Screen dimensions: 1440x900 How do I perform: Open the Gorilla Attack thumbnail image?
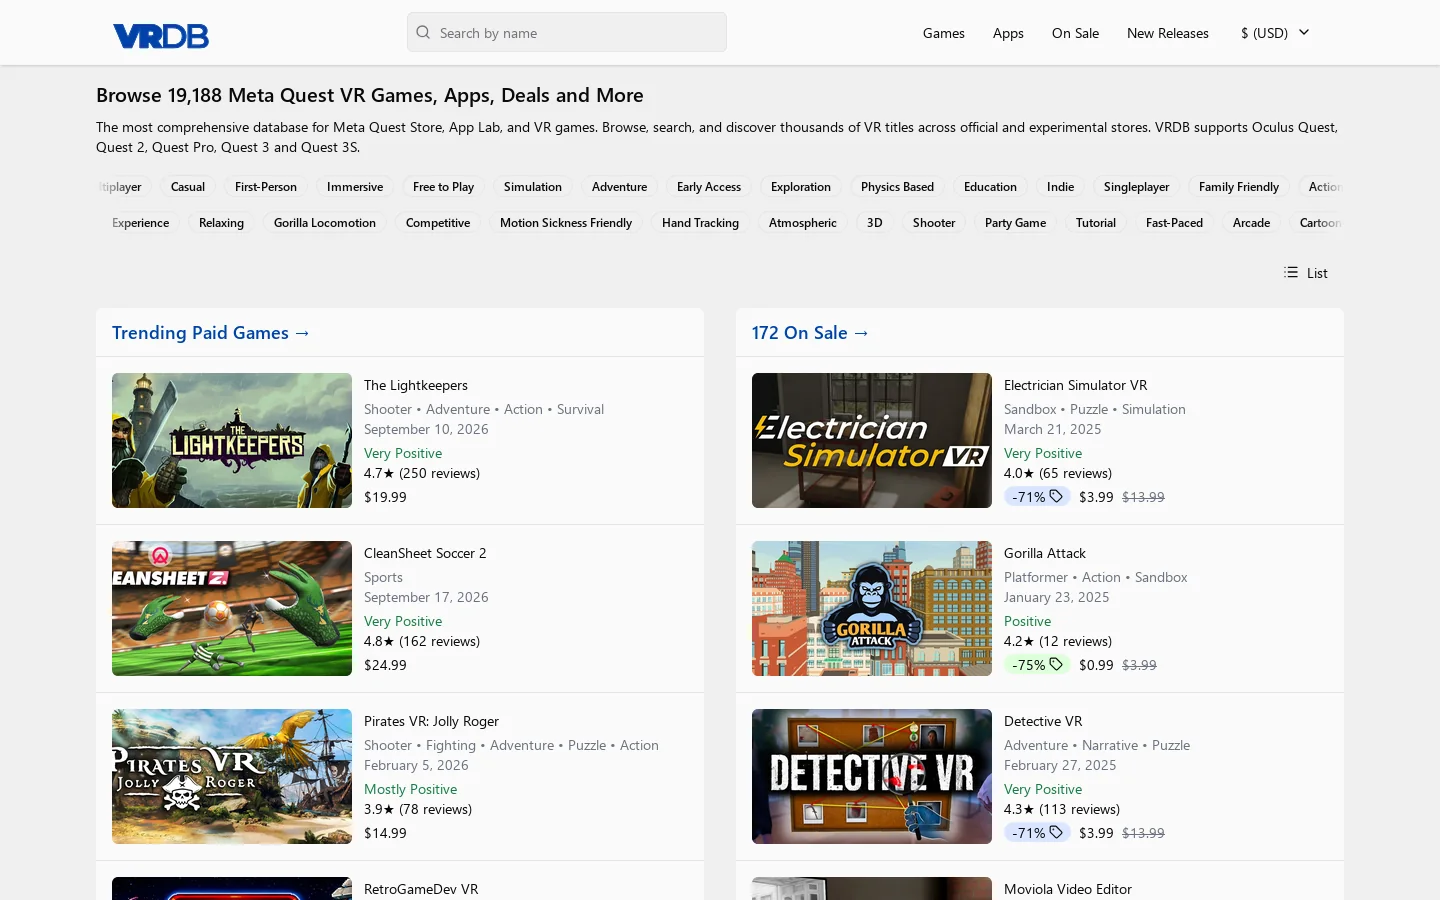coord(872,608)
